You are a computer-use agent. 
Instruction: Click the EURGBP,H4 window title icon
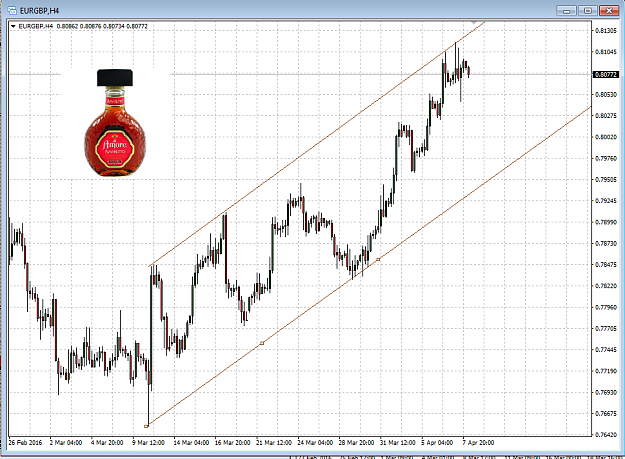coord(12,10)
